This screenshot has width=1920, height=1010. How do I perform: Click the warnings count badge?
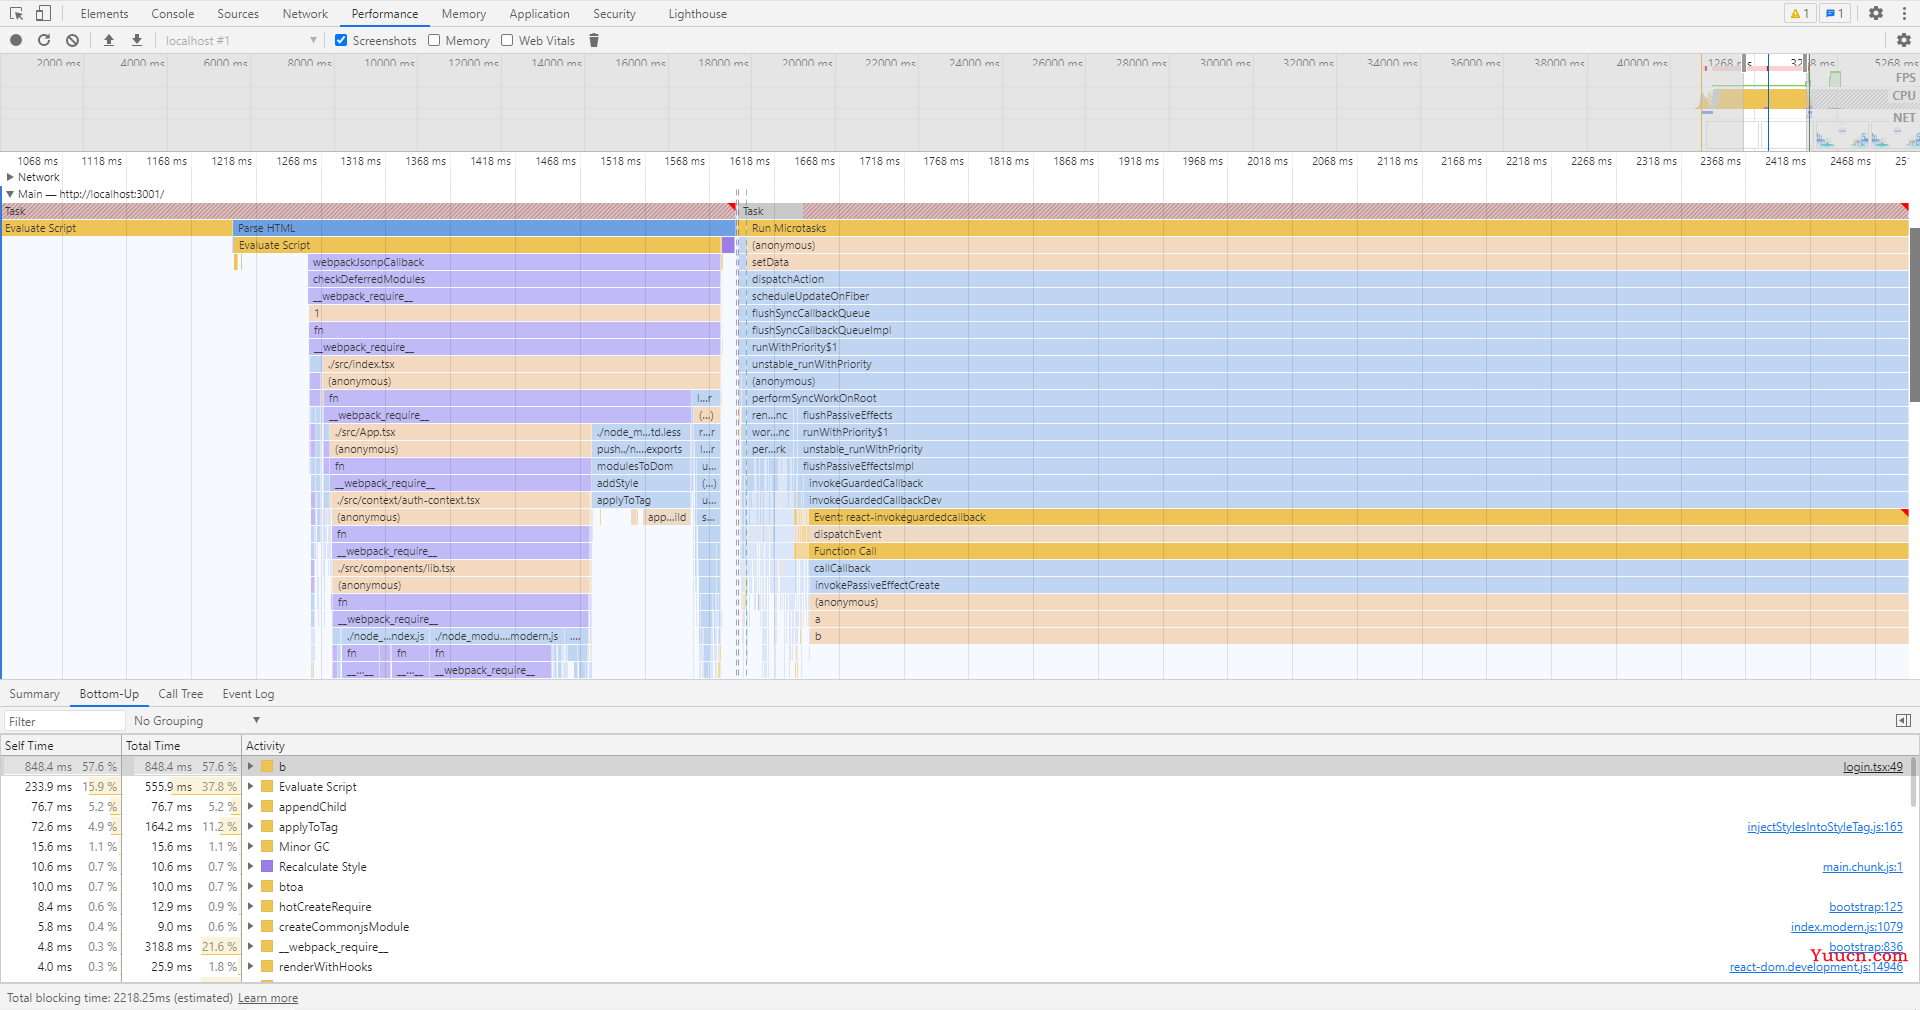[x=1800, y=13]
